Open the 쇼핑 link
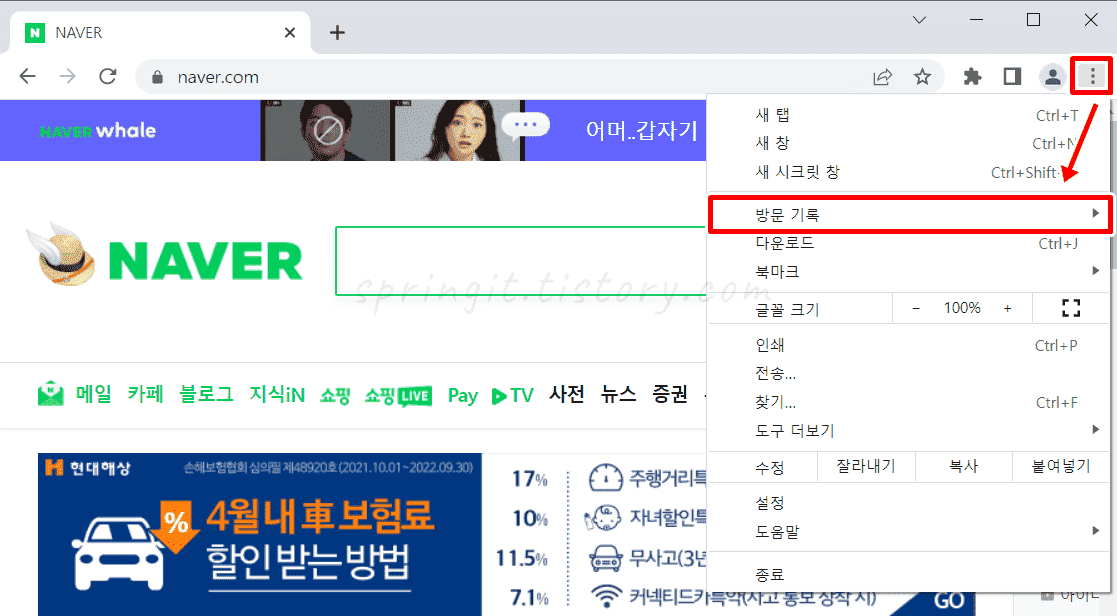1117x616 pixels. point(335,395)
